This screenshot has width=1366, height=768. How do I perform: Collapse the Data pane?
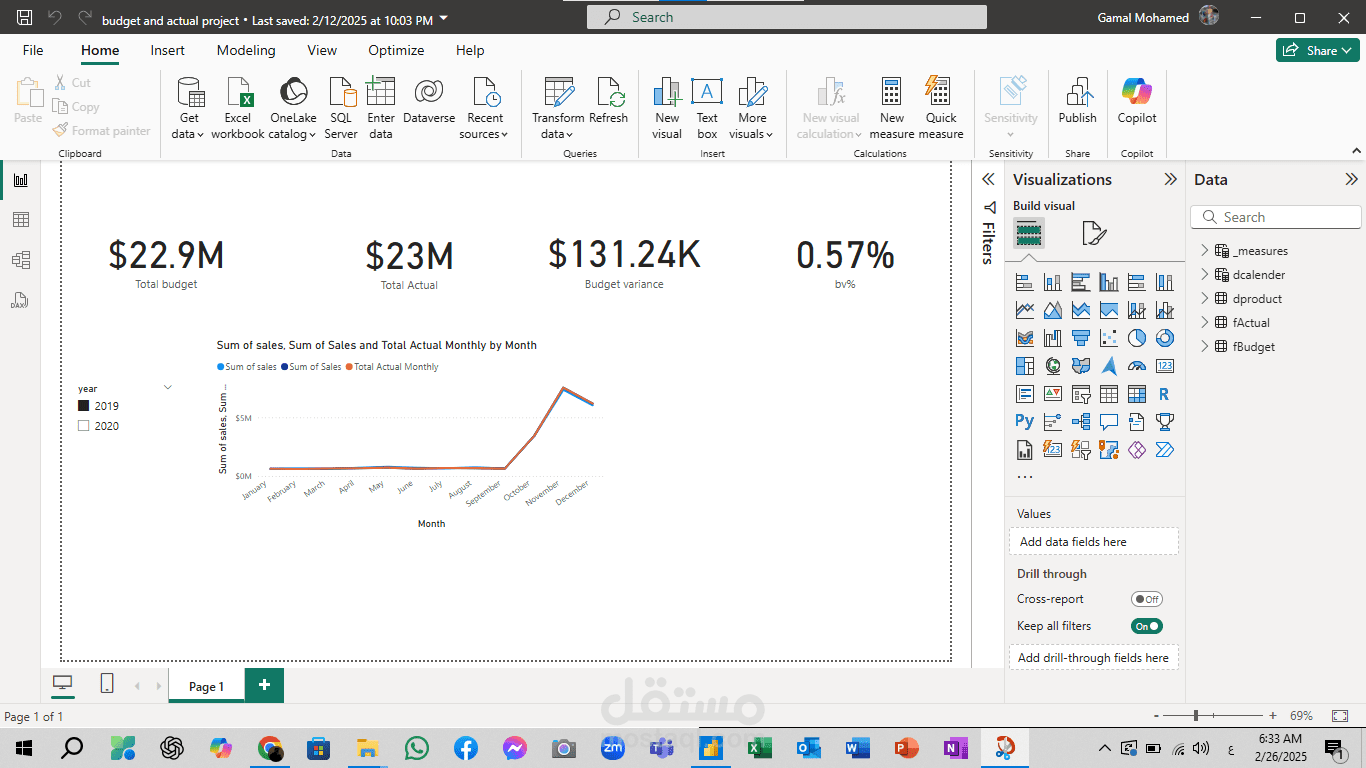click(x=1352, y=180)
